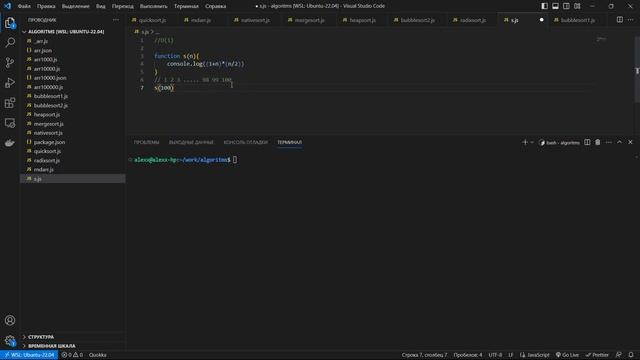Close unsaved s.js tab via dot
This screenshot has width=640, height=360.
[542, 20]
